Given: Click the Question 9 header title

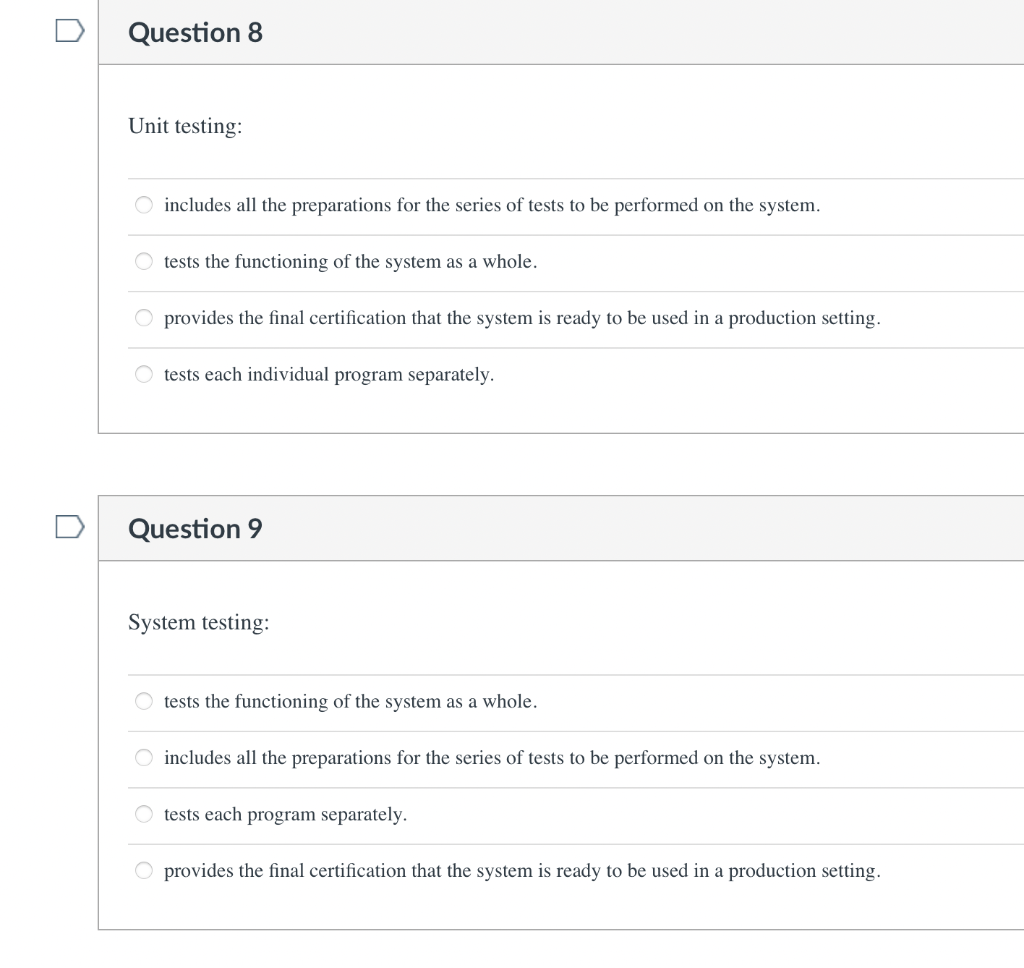Looking at the screenshot, I should coord(196,529).
